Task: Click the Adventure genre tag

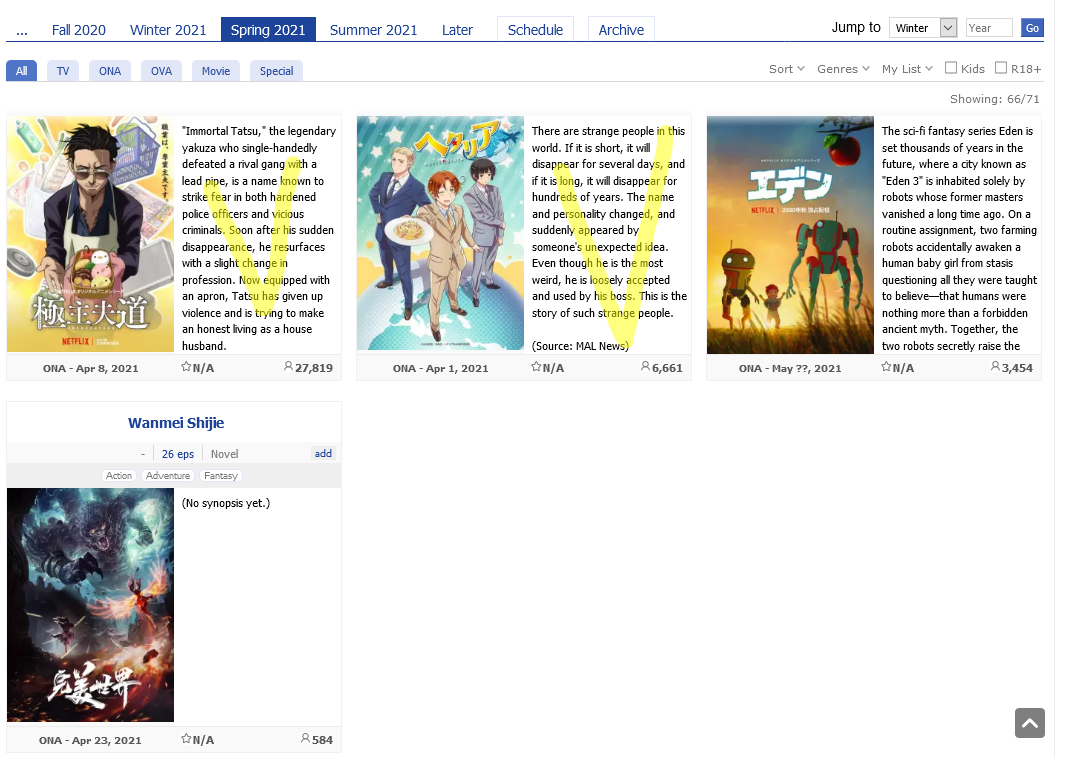Action: pyautogui.click(x=168, y=476)
